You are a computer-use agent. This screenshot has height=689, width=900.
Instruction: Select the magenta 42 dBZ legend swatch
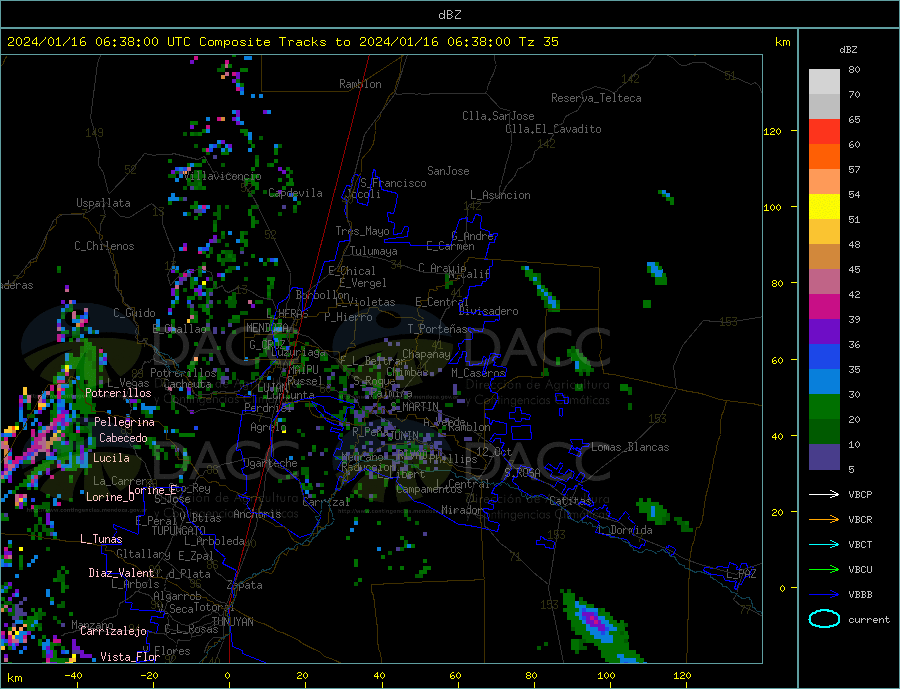(x=824, y=307)
